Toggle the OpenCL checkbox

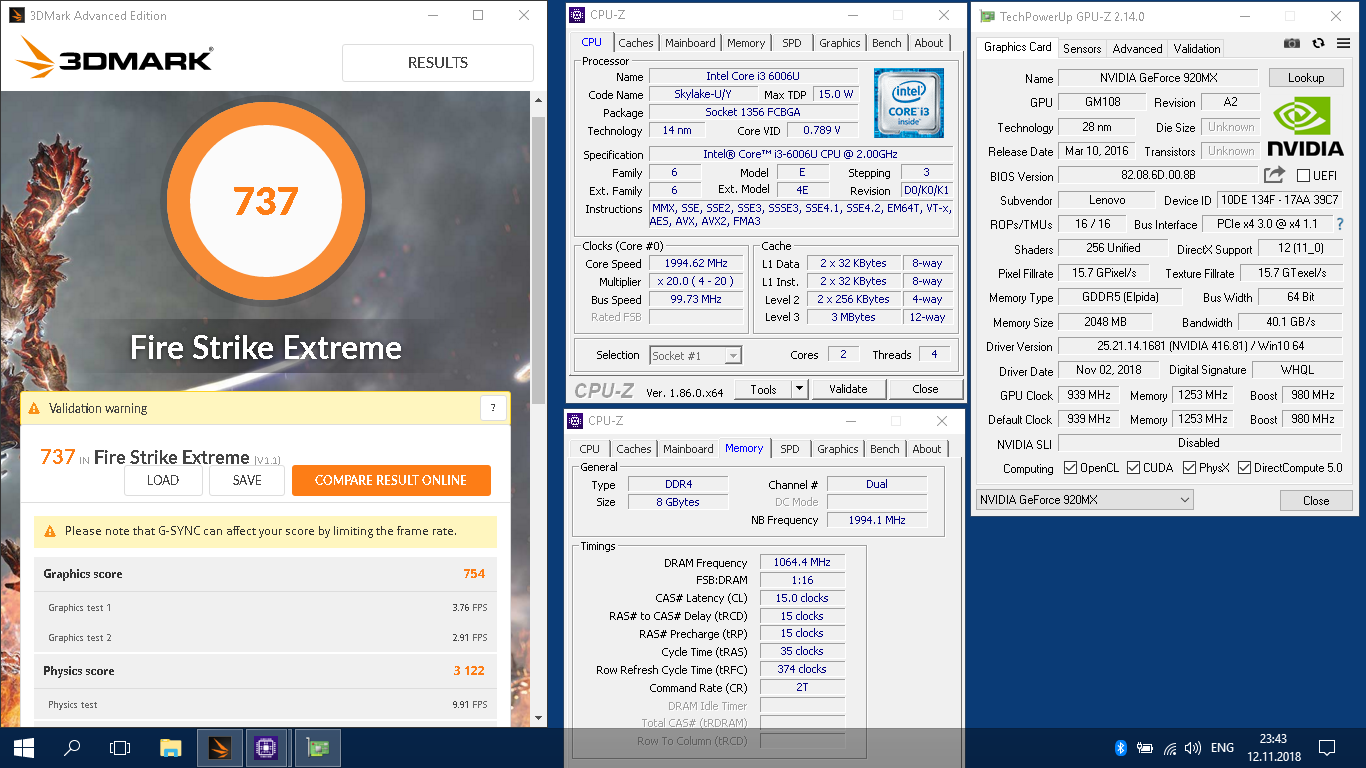coord(1071,467)
